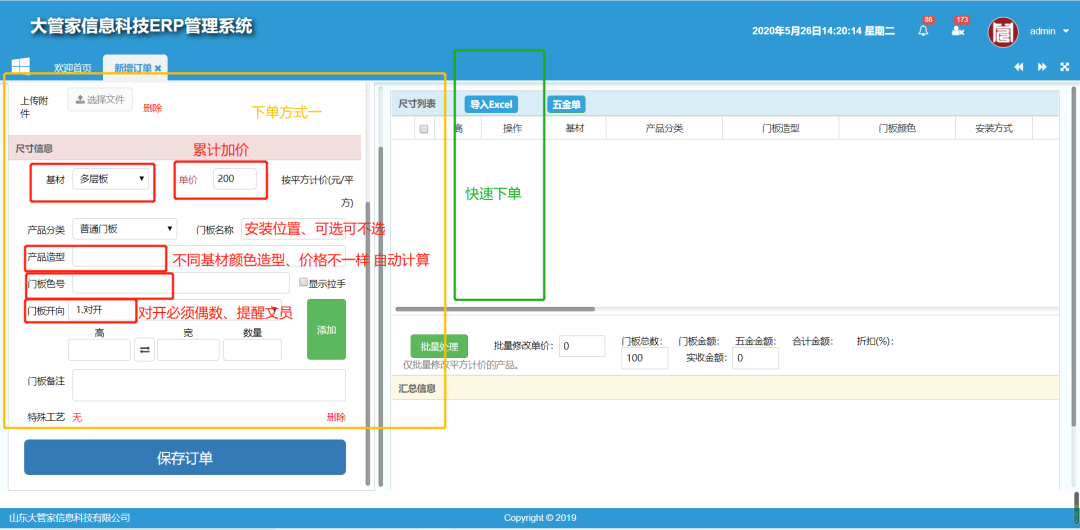Close the 新增订单 tab
1080x530 pixels.
pyautogui.click(x=158, y=68)
